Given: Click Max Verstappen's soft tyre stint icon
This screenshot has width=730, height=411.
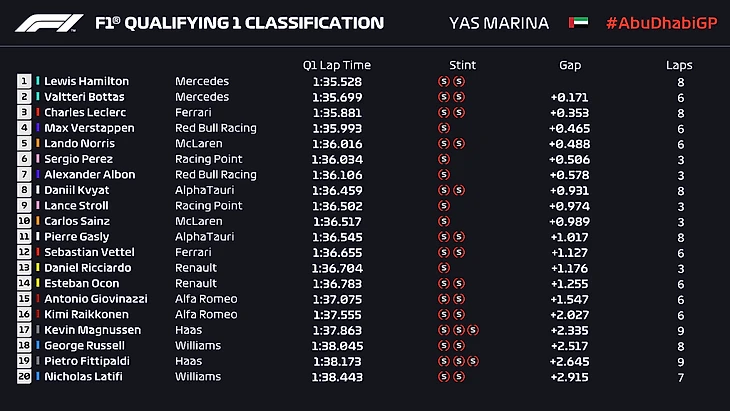Looking at the screenshot, I should click(x=443, y=128).
